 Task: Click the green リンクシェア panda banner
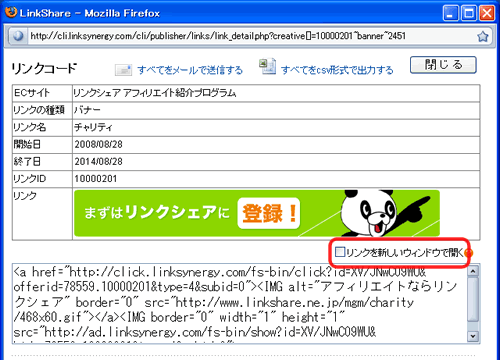(257, 213)
